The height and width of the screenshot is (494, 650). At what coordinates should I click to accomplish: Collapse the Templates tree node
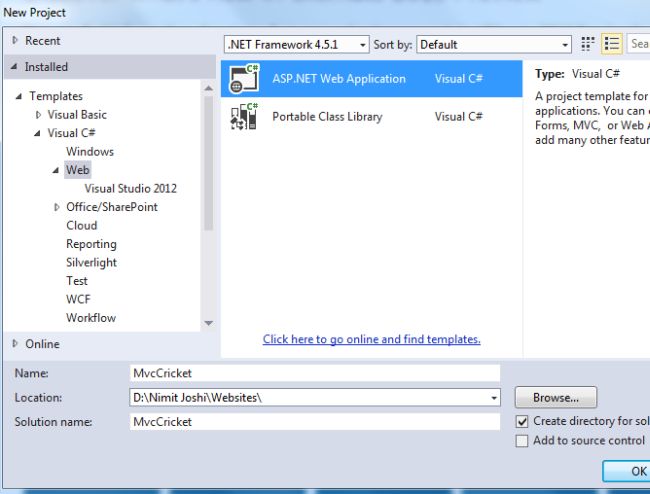(18, 96)
